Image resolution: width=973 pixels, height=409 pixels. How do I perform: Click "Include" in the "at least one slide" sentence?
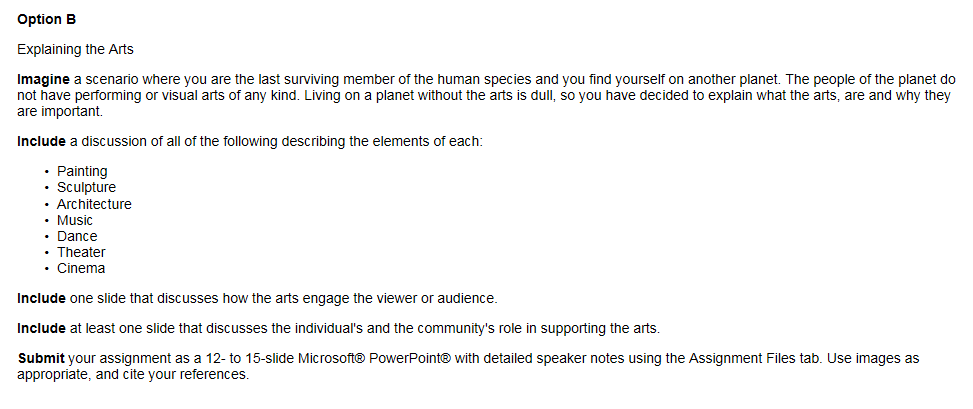[41, 328]
